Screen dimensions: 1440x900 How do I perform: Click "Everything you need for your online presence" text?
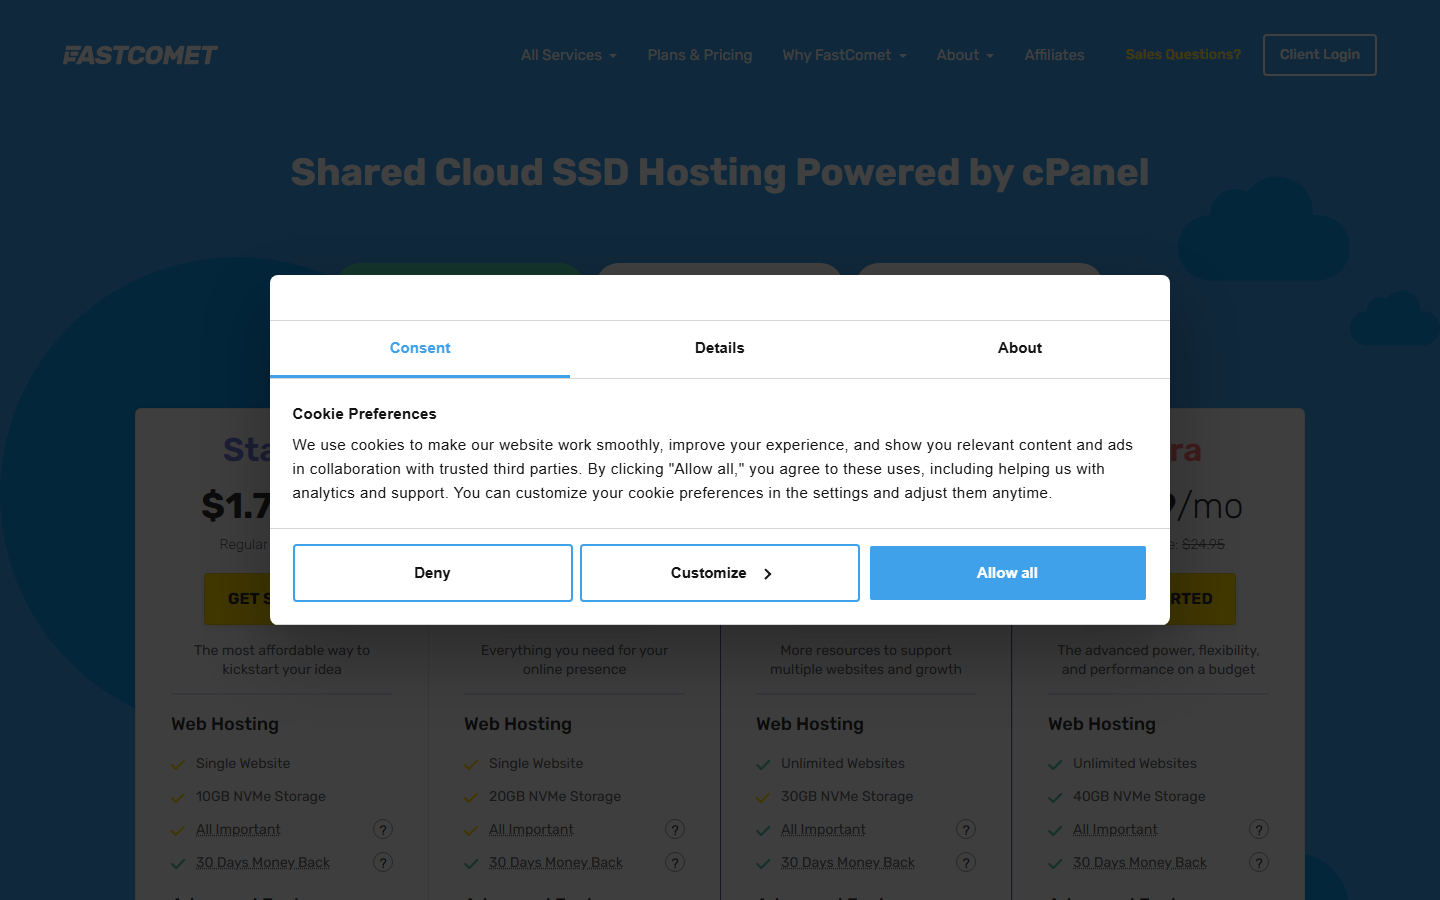[574, 660]
